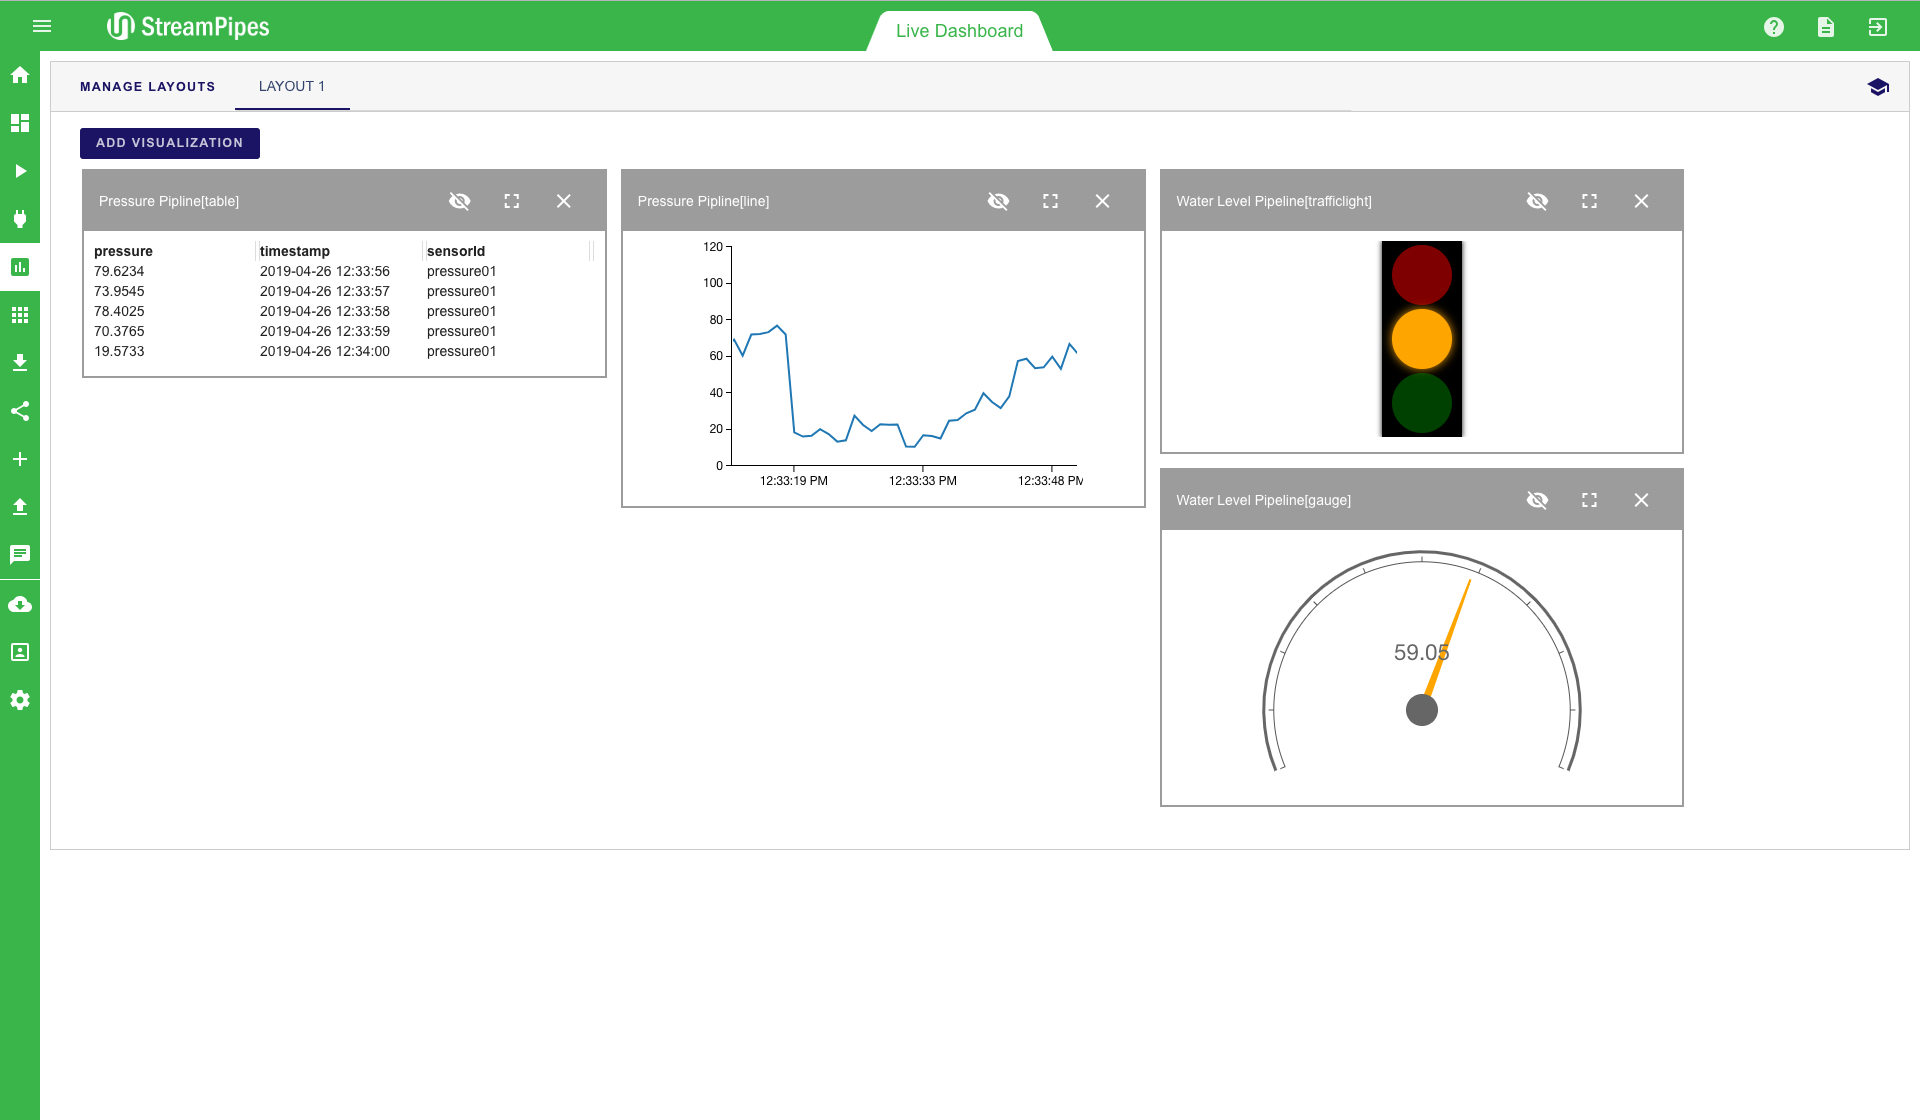Toggle visibility of Pressure Pipline table widget
The height and width of the screenshot is (1120, 1920).
coord(460,201)
